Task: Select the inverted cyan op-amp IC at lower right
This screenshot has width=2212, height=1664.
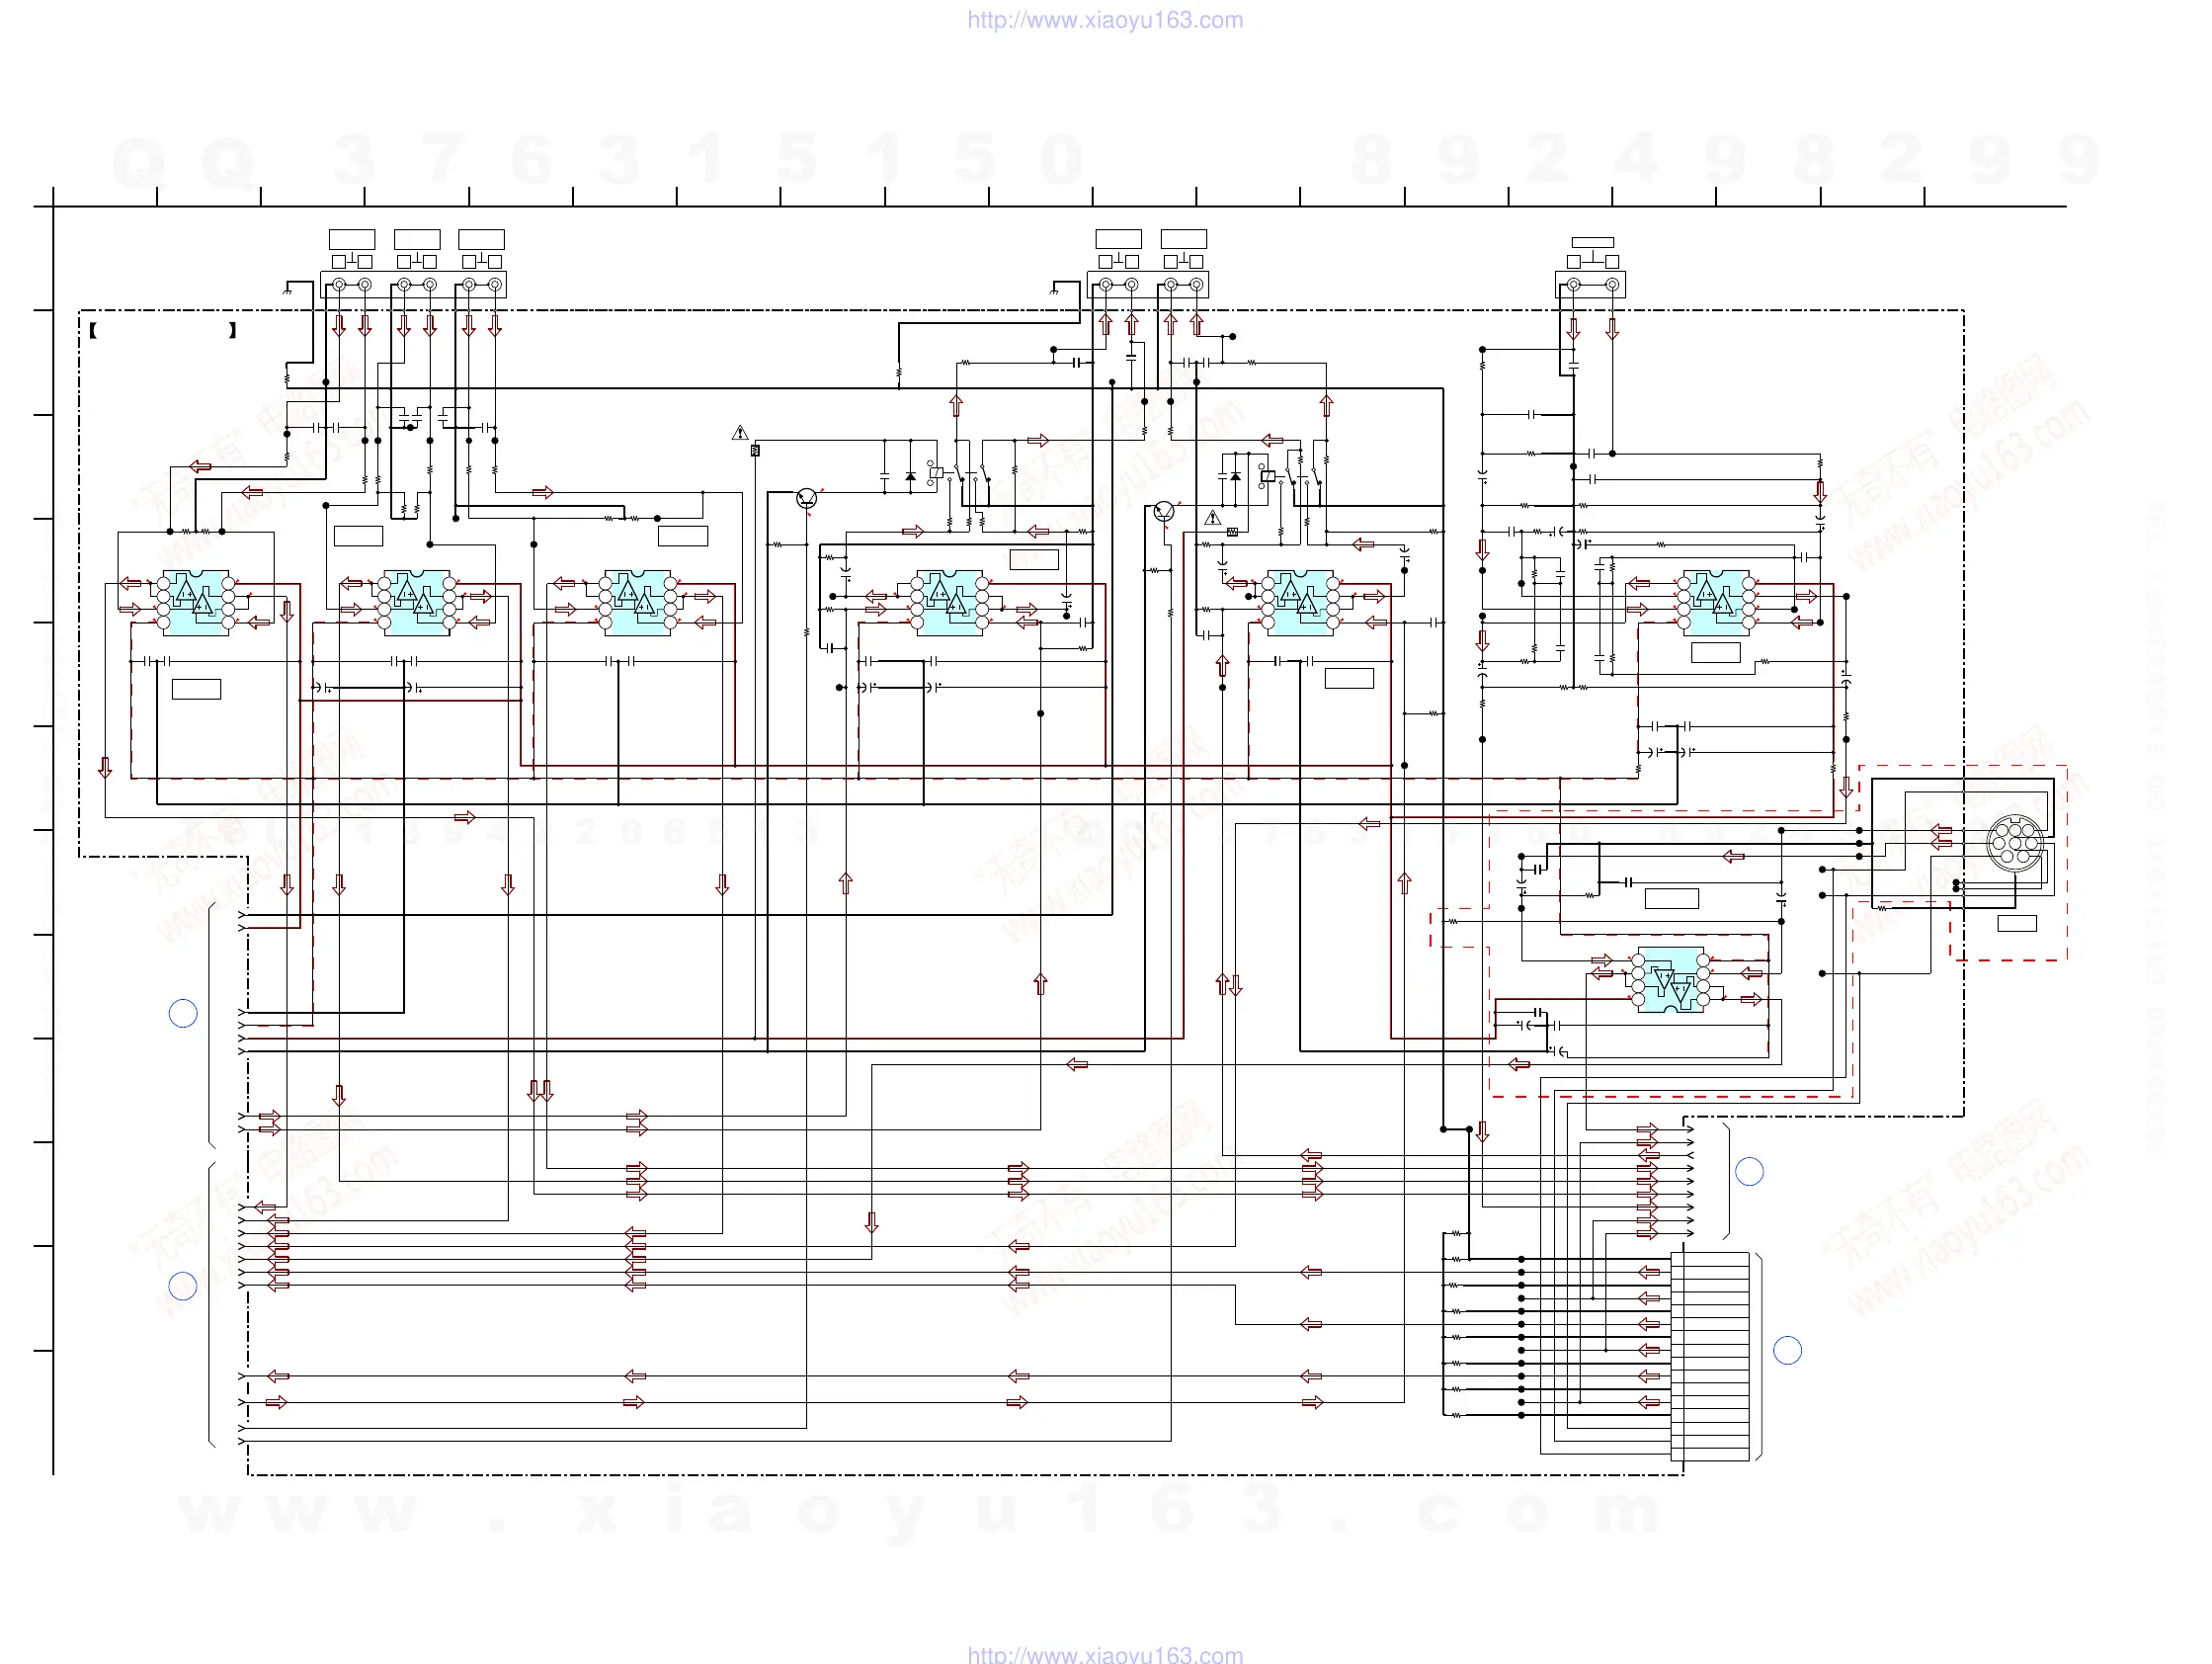Action: click(1670, 980)
